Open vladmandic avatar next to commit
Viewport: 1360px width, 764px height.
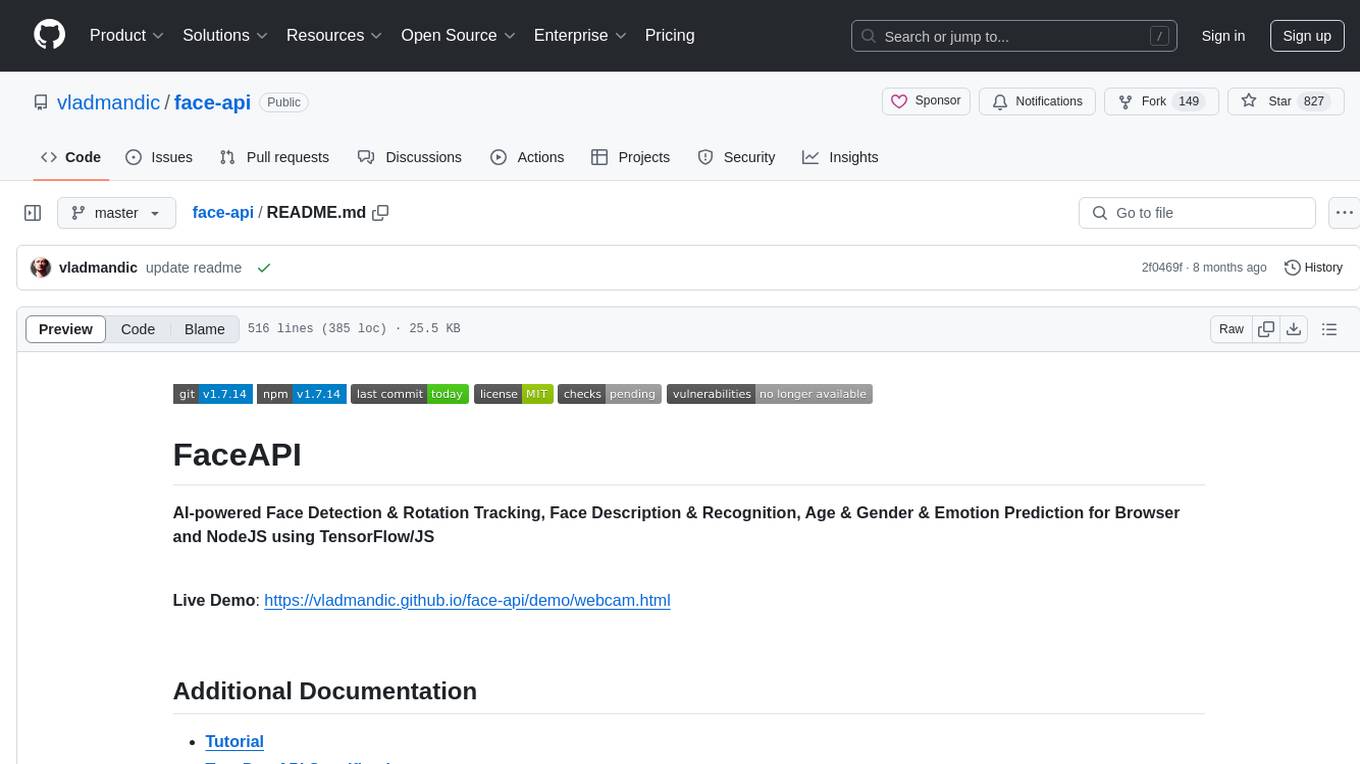41,268
